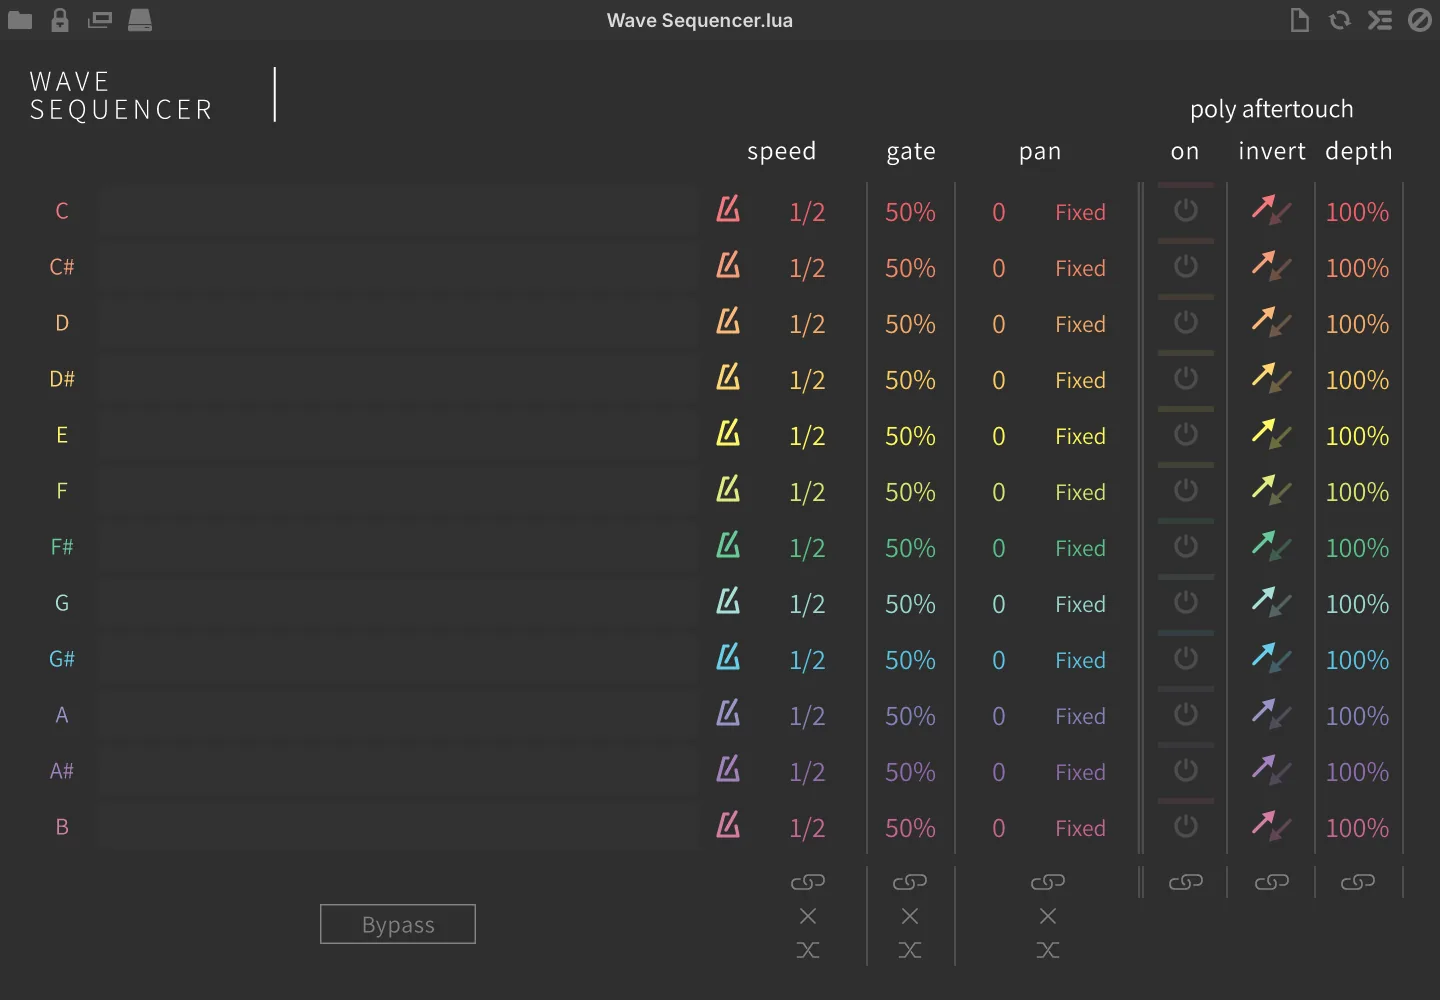Open the speed 1/2 value for row C
Screen dimensions: 1440x1000
(x=807, y=212)
